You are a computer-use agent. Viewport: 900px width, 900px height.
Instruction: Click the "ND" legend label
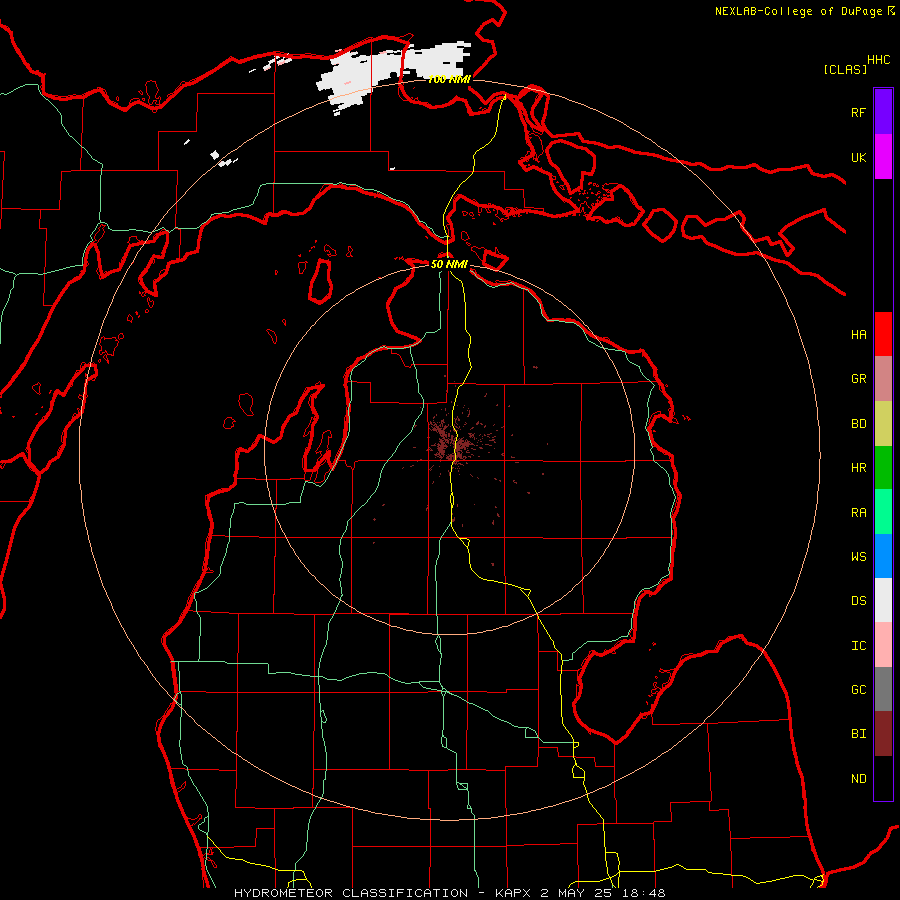(x=858, y=779)
